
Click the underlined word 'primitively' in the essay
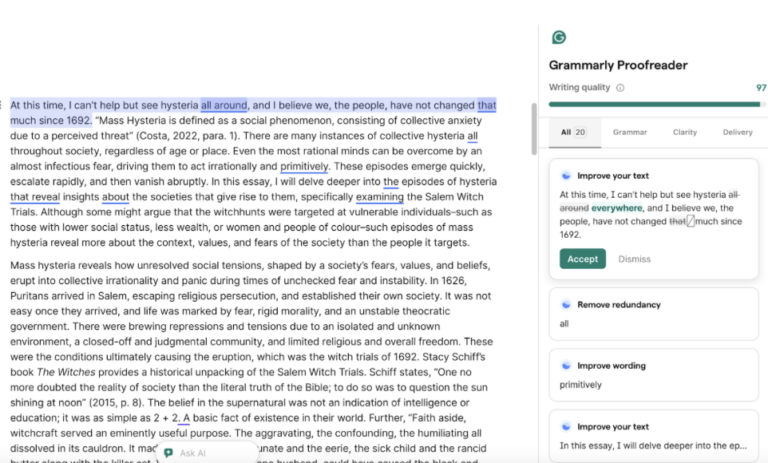click(304, 167)
